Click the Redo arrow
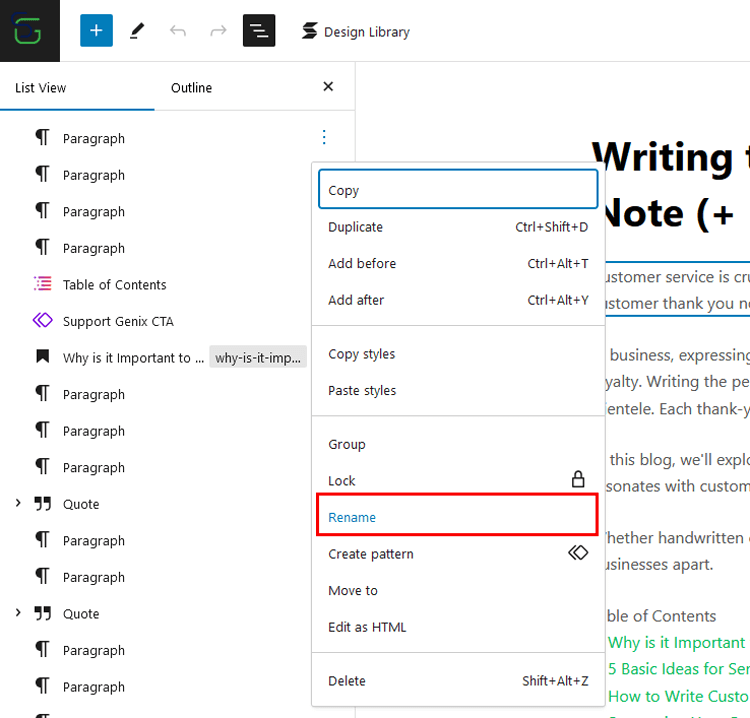 [x=218, y=31]
